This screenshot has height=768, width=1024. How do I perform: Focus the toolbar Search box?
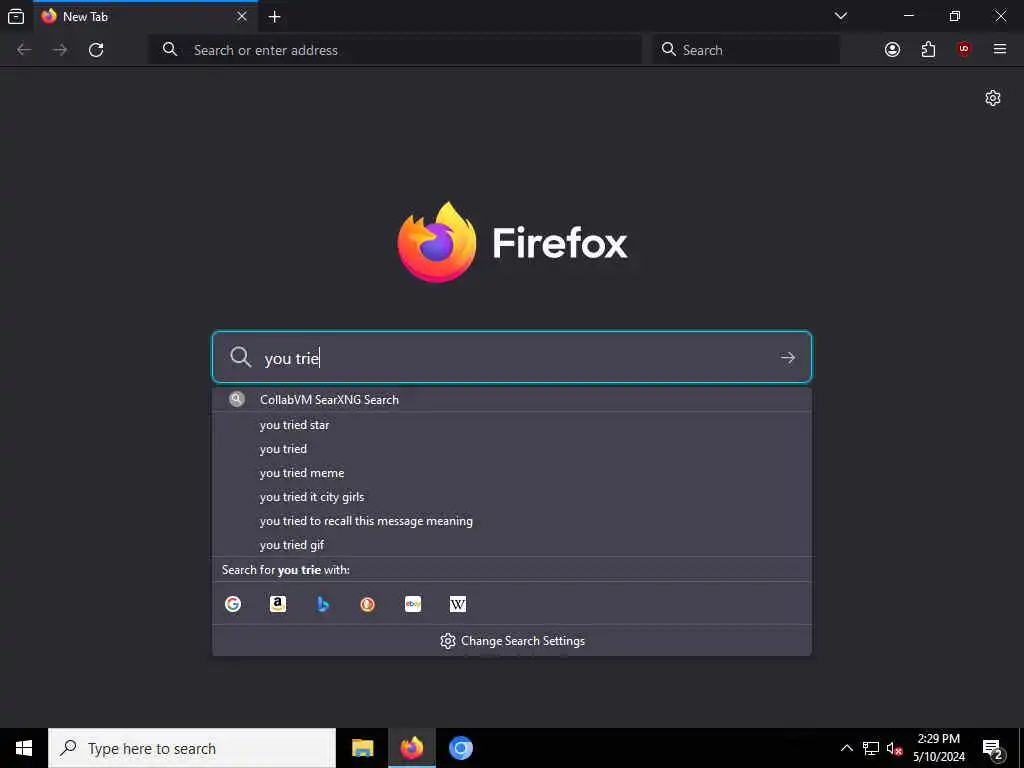tap(745, 50)
